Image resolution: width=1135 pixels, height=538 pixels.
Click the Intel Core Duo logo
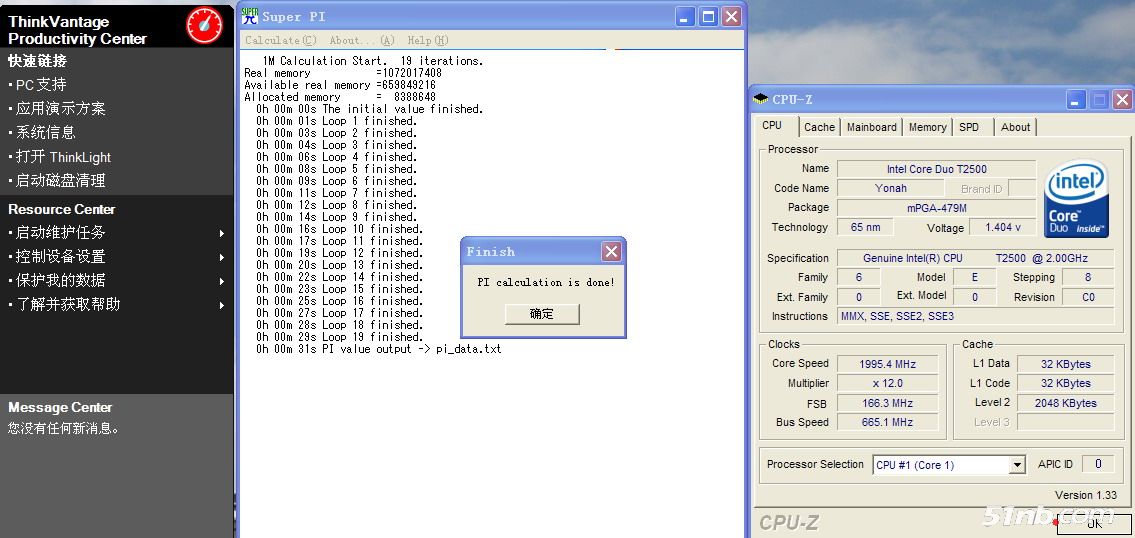point(1076,200)
